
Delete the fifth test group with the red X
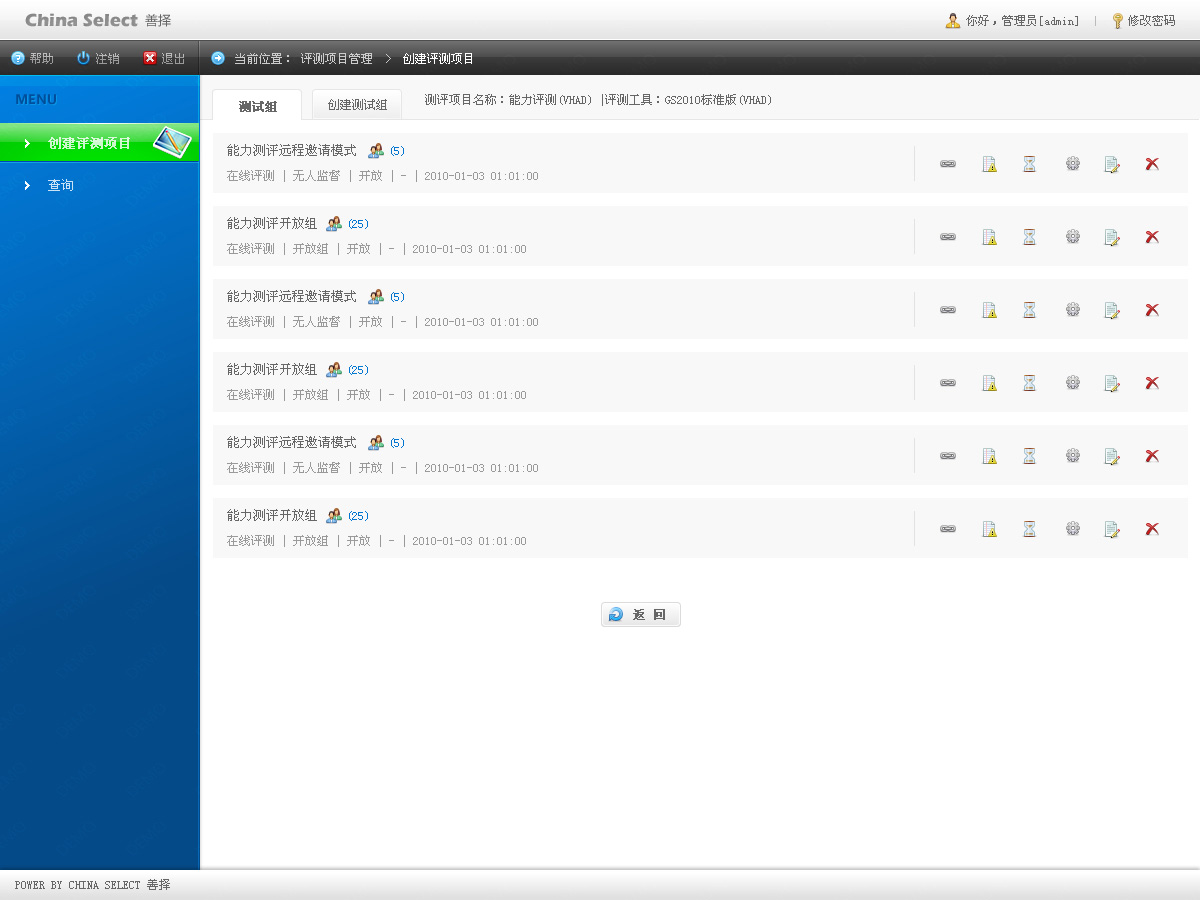click(x=1152, y=456)
